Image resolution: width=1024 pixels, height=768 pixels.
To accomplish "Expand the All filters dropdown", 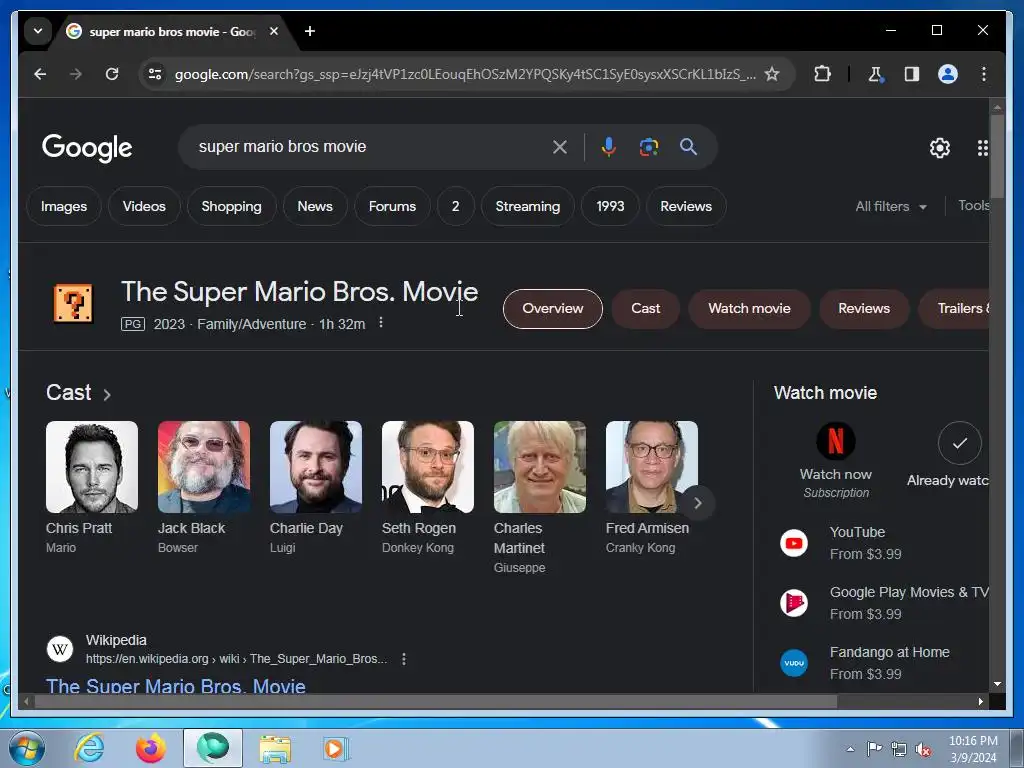I will tap(891, 206).
